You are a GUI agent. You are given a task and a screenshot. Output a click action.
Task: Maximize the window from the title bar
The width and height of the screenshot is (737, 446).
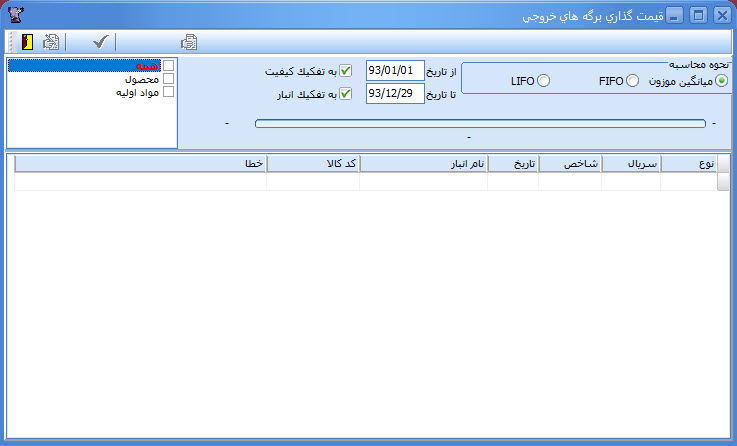698,15
